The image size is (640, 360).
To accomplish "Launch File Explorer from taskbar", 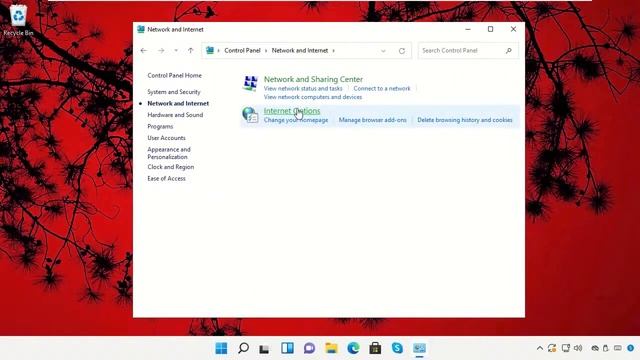I will pyautogui.click(x=331, y=348).
